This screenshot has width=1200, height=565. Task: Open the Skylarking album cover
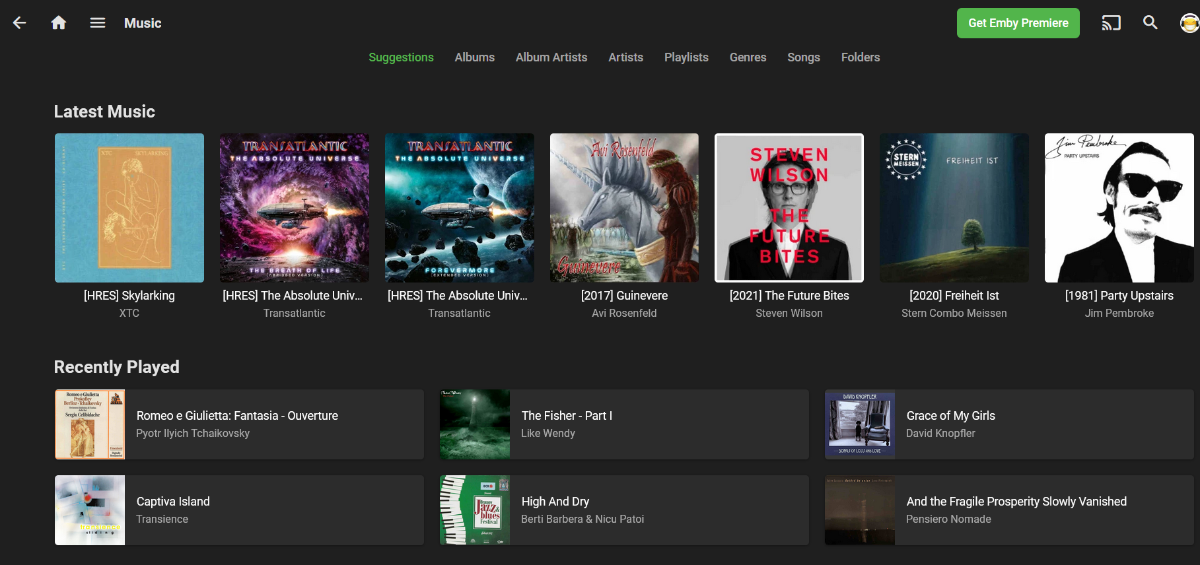(129, 208)
